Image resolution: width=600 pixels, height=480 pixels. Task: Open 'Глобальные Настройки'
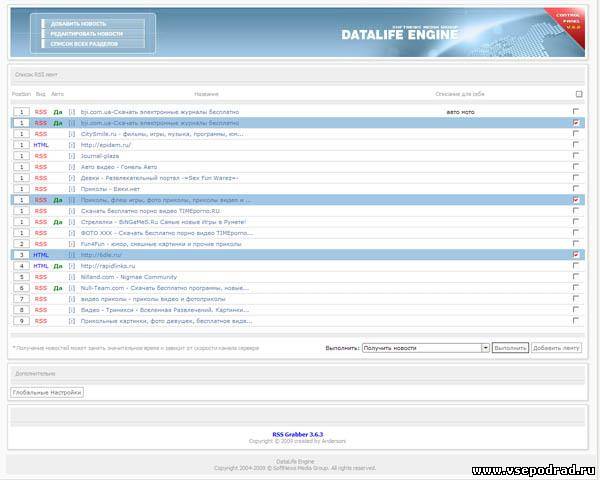click(47, 392)
